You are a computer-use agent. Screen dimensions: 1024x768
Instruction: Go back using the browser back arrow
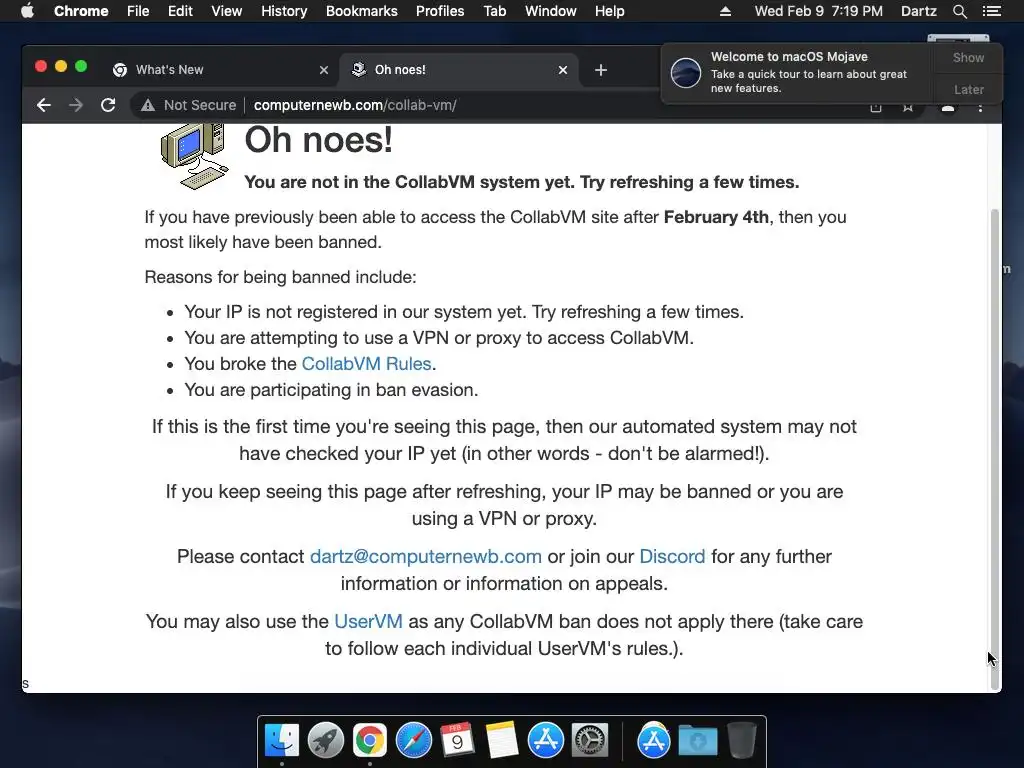[x=44, y=105]
